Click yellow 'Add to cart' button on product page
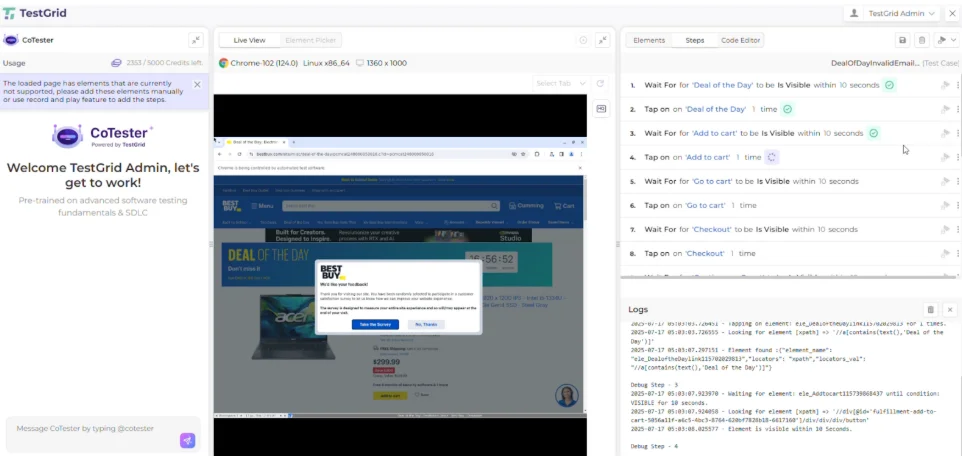The width and height of the screenshot is (962, 456). coord(390,396)
